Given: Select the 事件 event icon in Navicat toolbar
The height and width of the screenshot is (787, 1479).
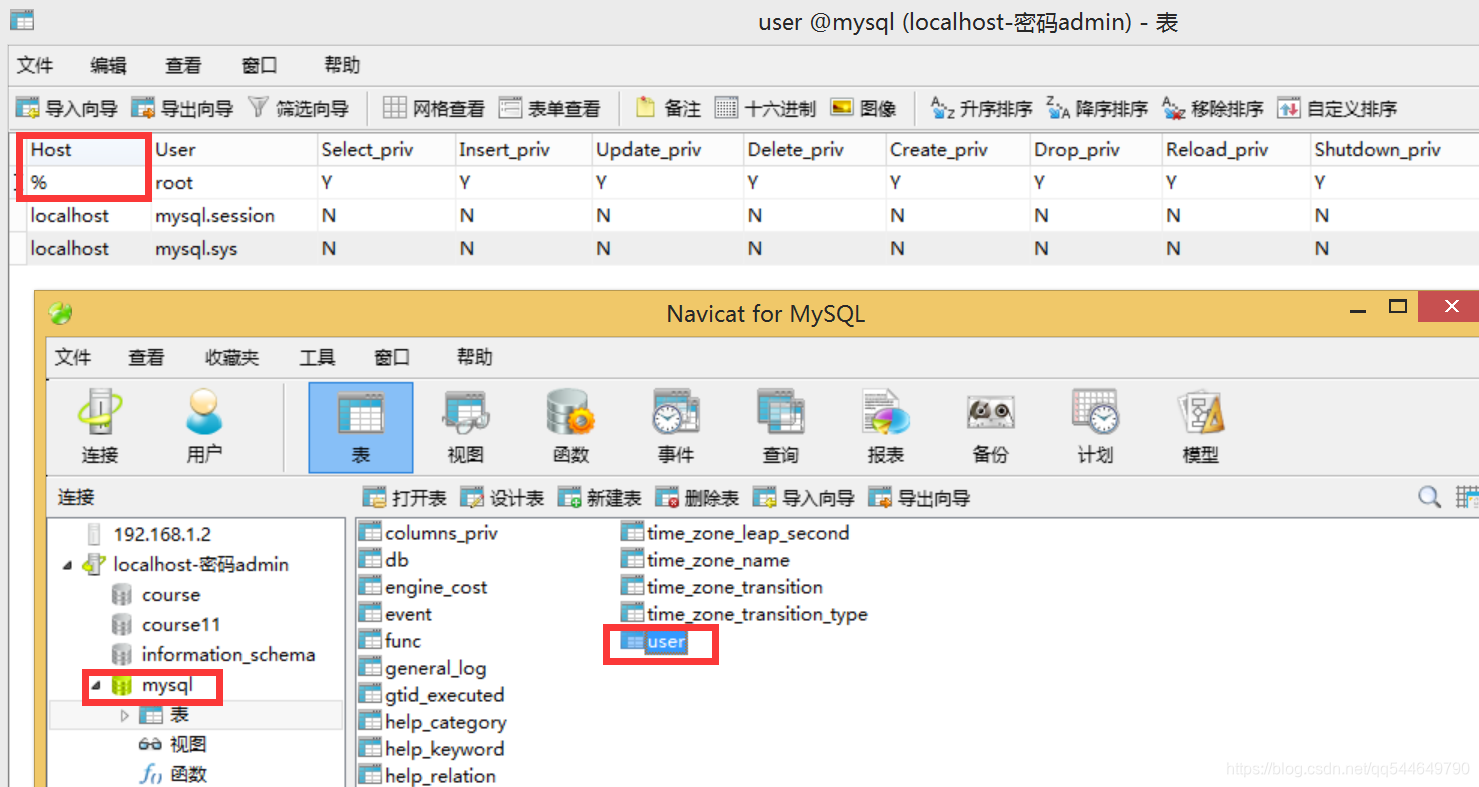Looking at the screenshot, I should [x=676, y=427].
